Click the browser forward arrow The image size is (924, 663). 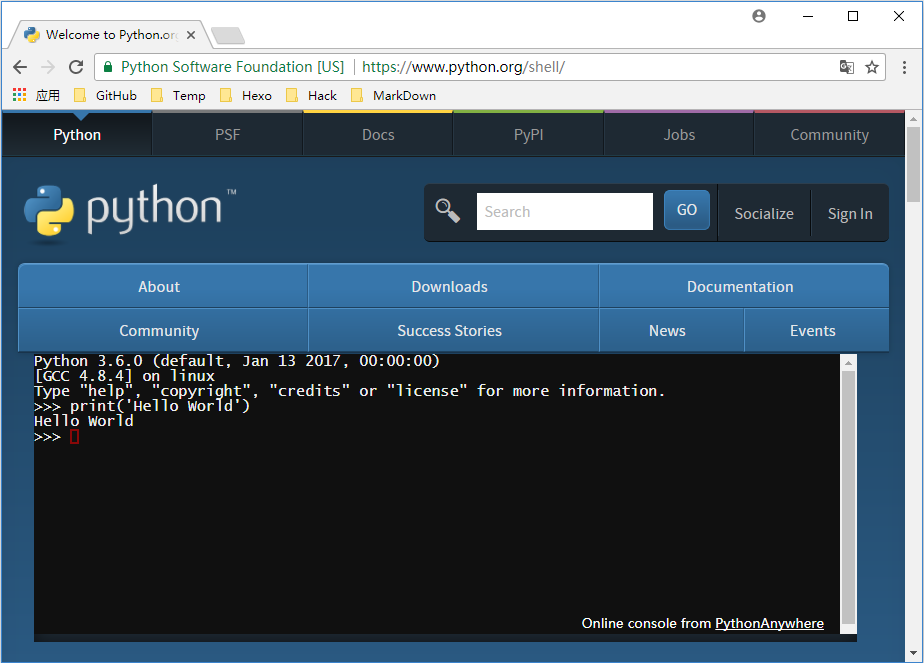tap(48, 67)
